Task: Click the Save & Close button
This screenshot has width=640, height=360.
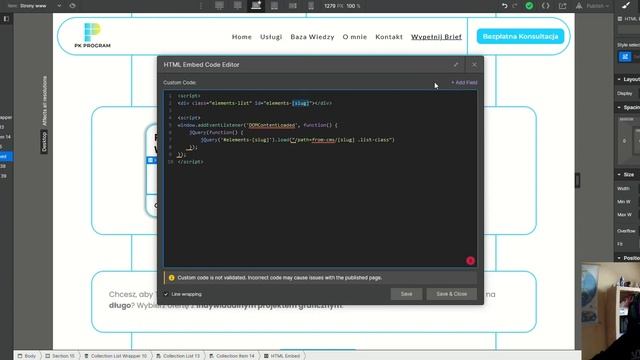Action: point(451,294)
